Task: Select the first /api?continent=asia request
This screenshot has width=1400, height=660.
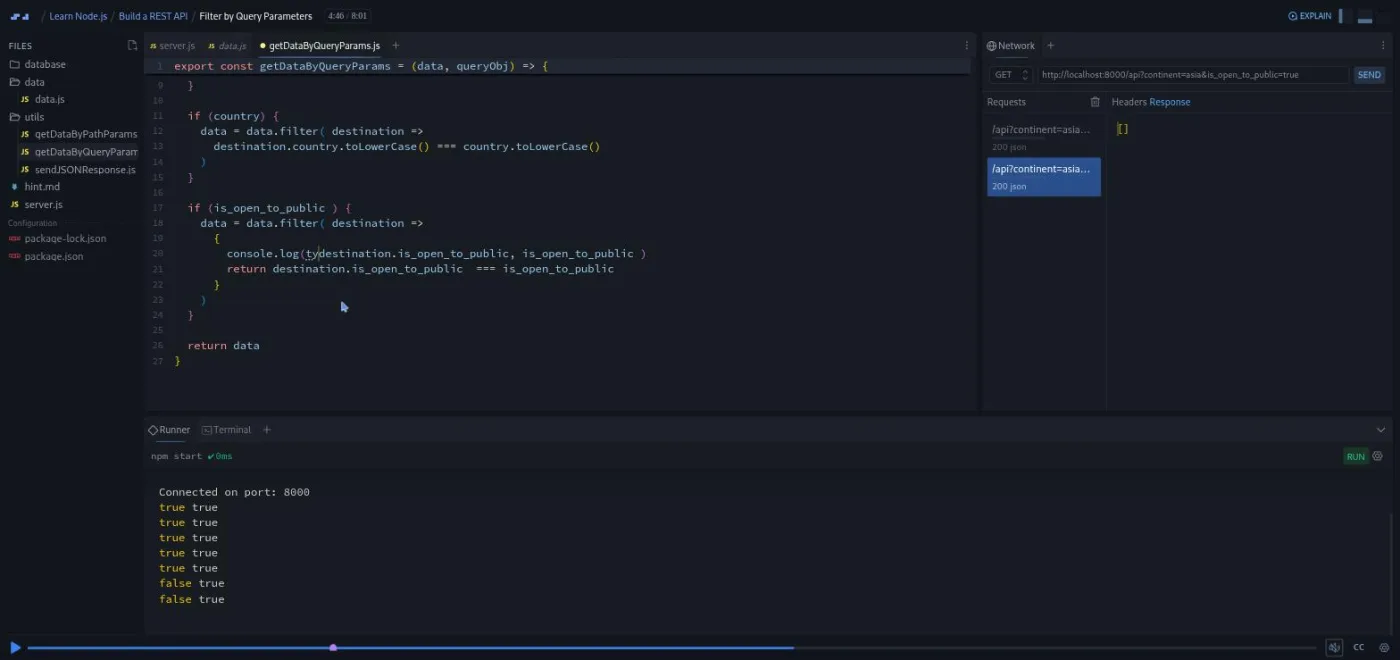Action: [x=1043, y=137]
